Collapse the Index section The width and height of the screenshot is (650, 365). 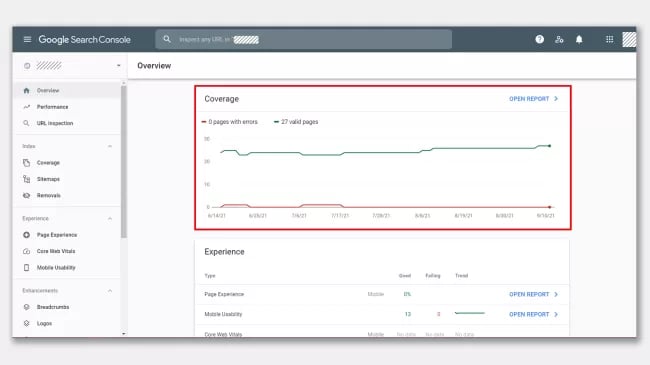[x=110, y=146]
